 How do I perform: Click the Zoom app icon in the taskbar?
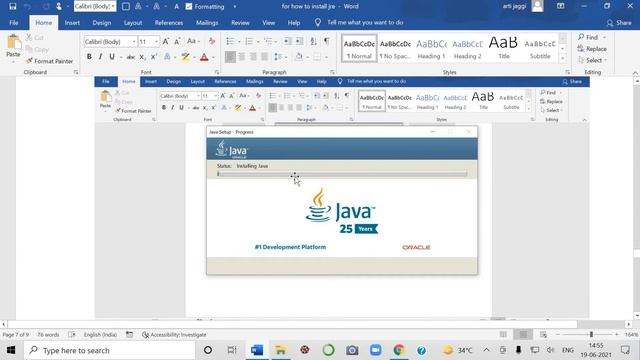[x=376, y=350]
